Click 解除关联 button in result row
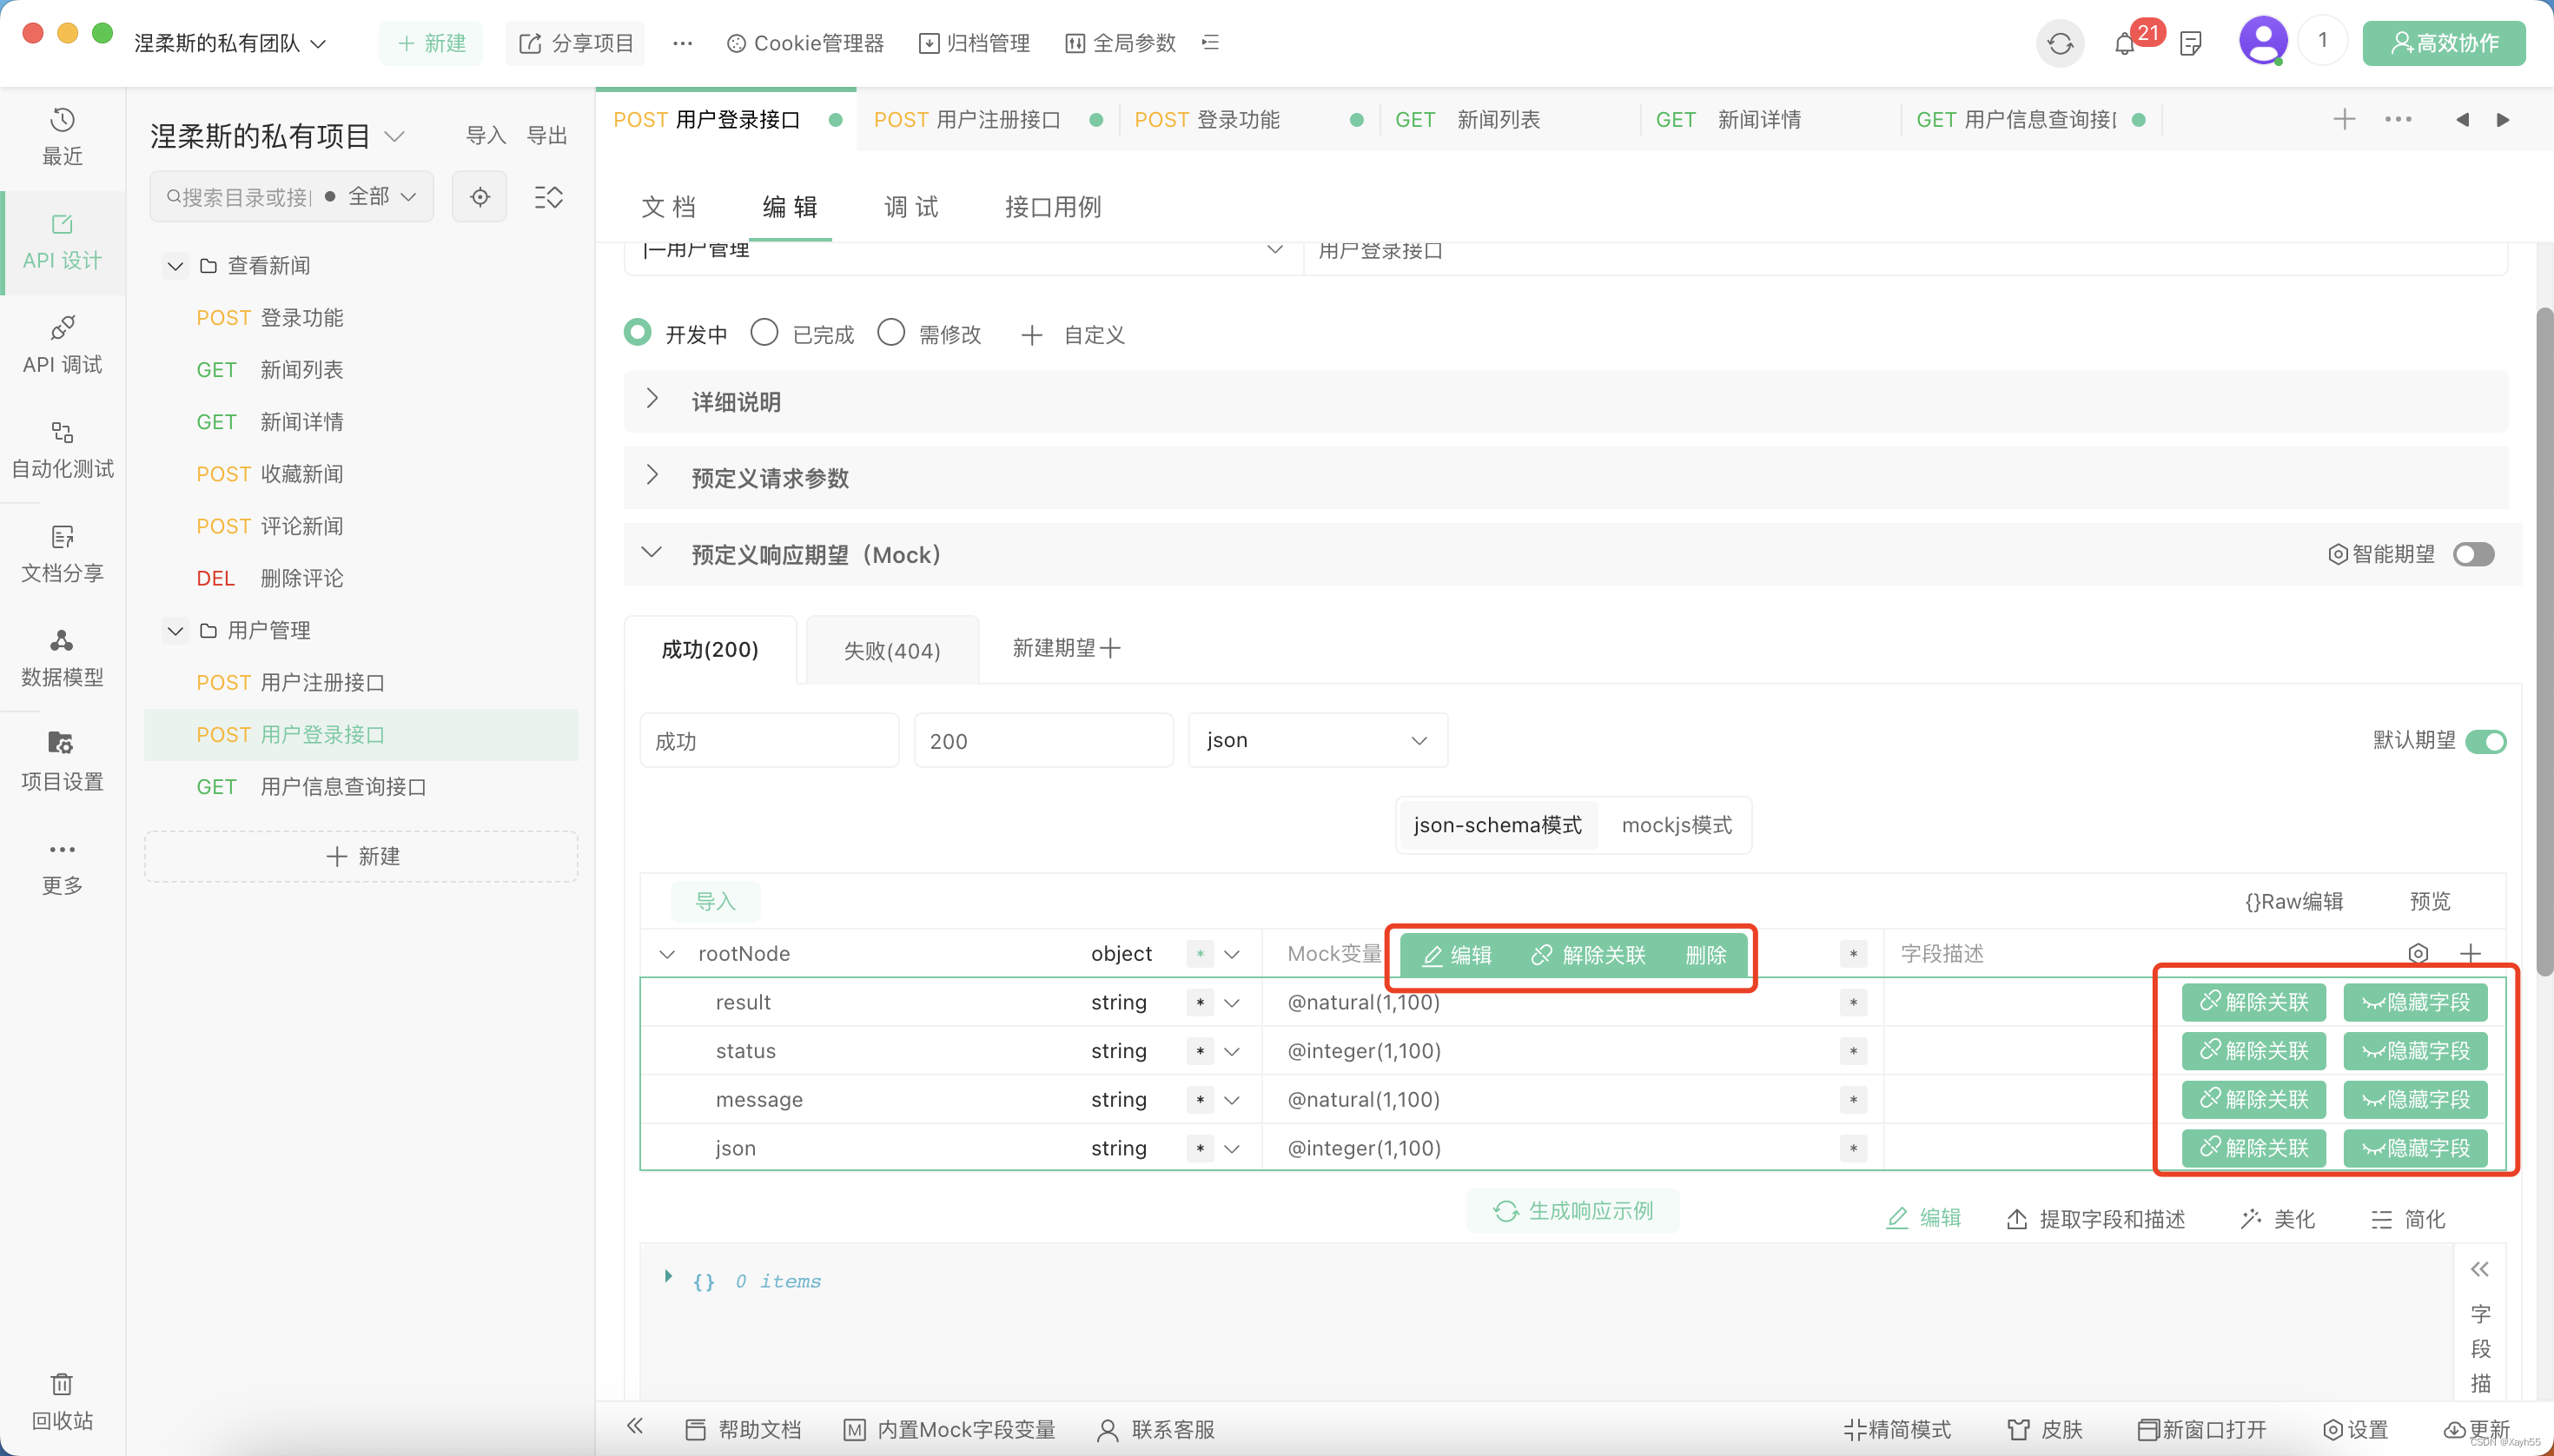The height and width of the screenshot is (1456, 2554). (2254, 1002)
